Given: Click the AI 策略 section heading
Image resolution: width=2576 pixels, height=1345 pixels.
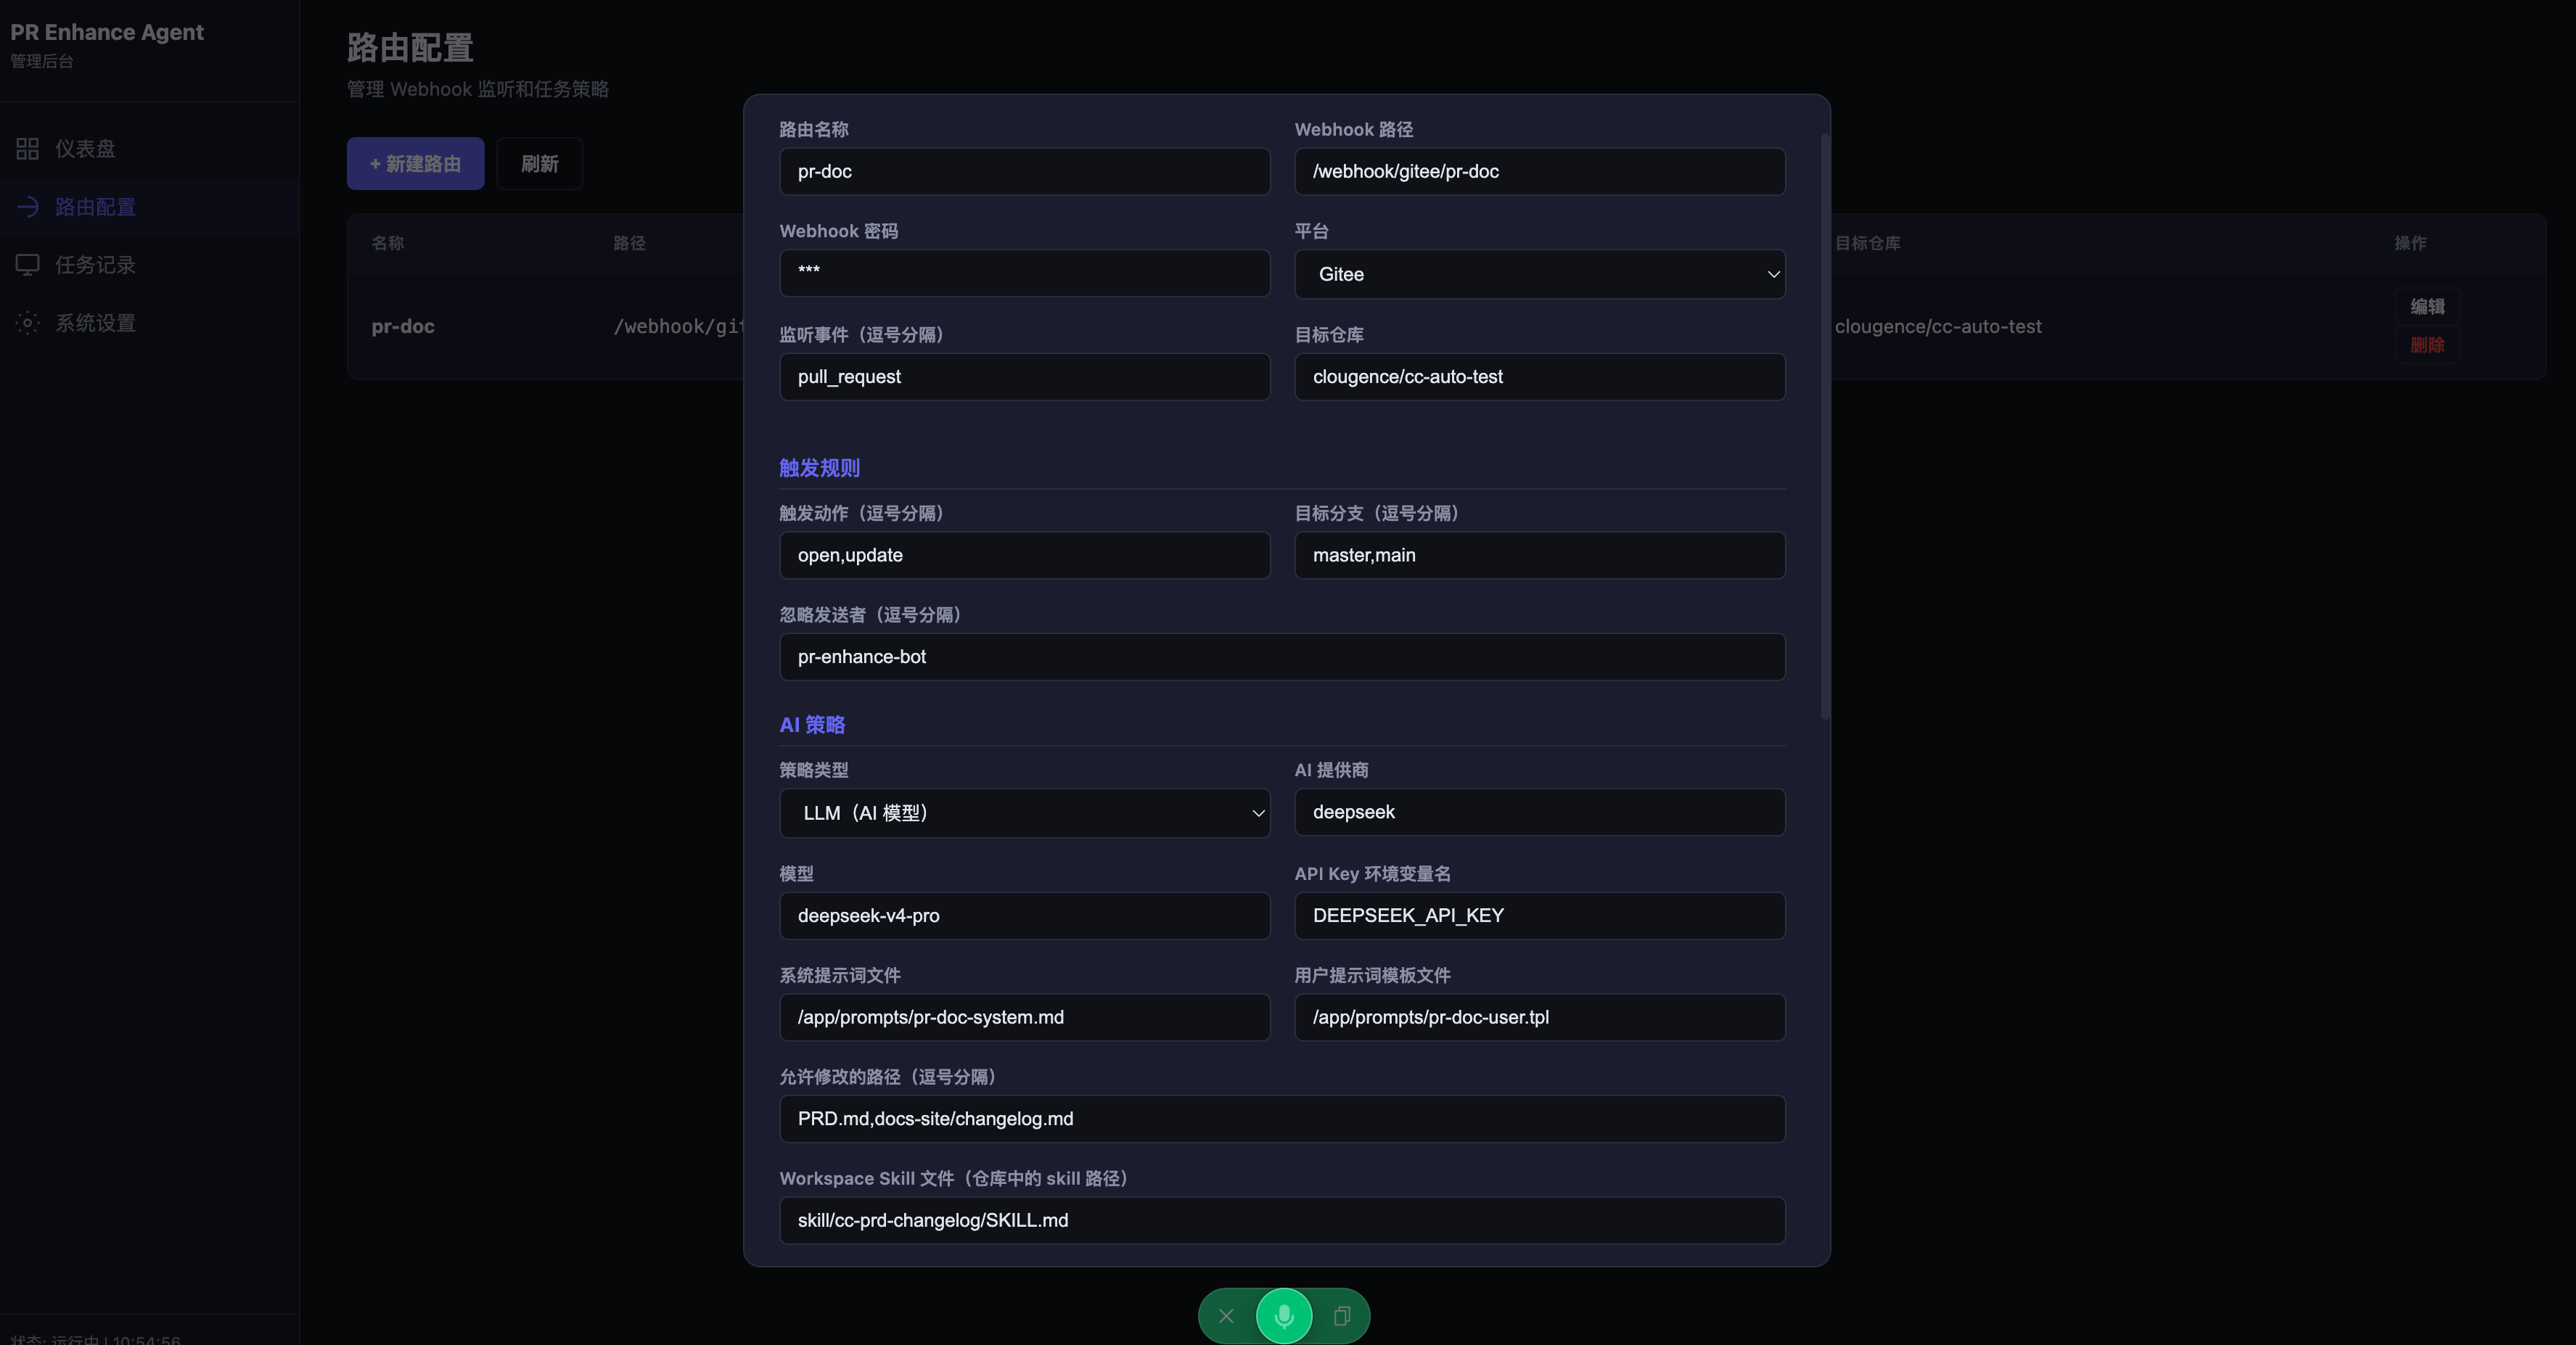Looking at the screenshot, I should click(x=812, y=725).
